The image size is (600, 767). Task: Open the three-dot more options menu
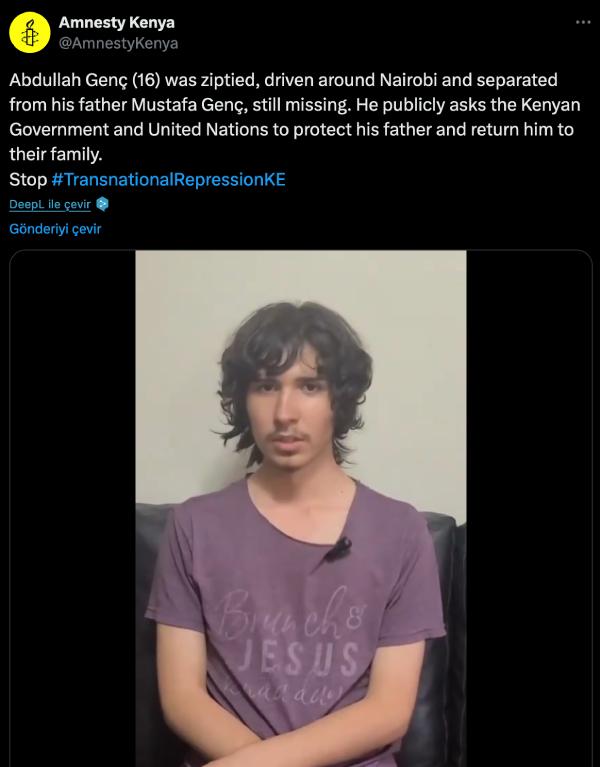[x=583, y=23]
